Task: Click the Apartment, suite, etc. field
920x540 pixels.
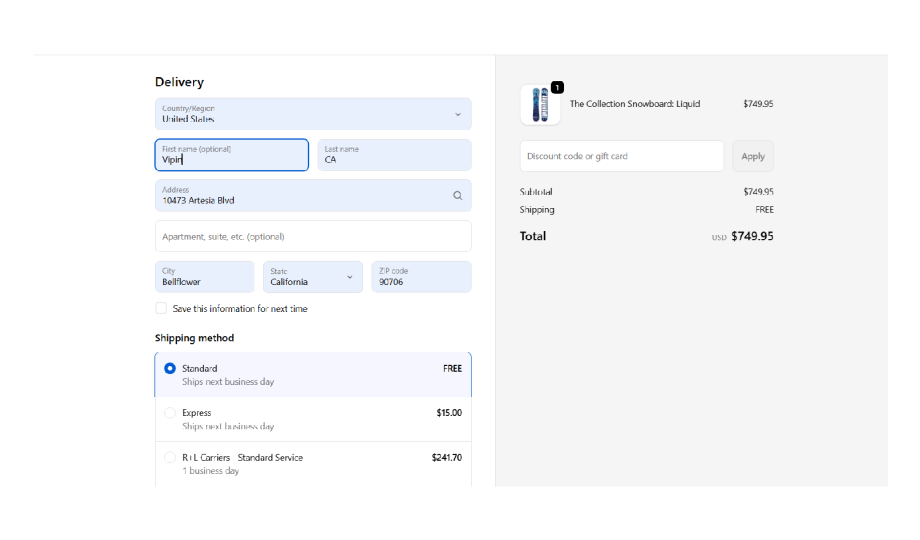Action: (312, 237)
